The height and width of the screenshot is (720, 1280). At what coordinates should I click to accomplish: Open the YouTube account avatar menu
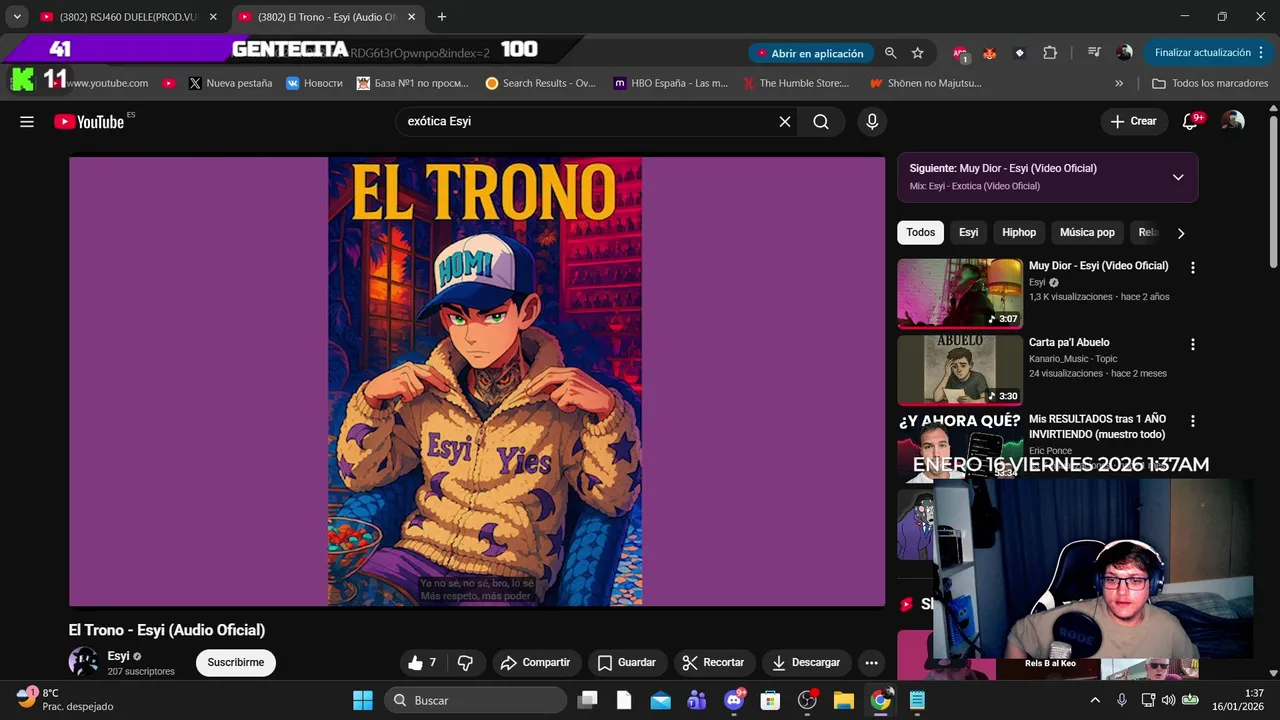click(1233, 121)
